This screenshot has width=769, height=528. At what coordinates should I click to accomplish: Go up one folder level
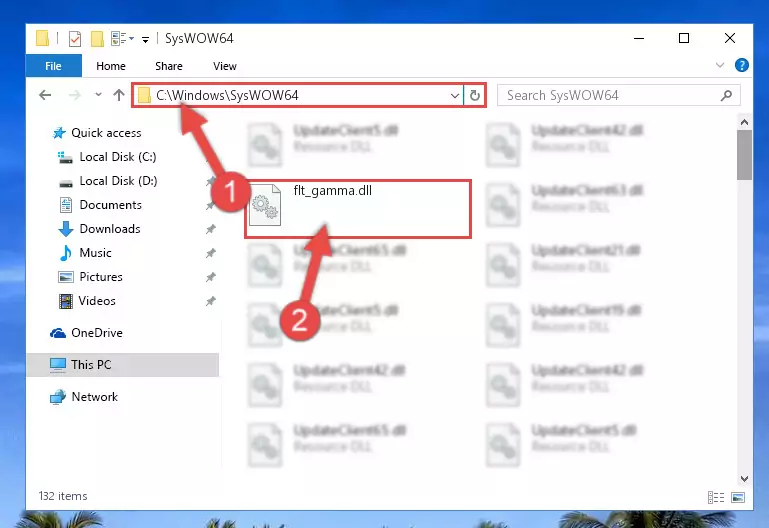(x=119, y=95)
